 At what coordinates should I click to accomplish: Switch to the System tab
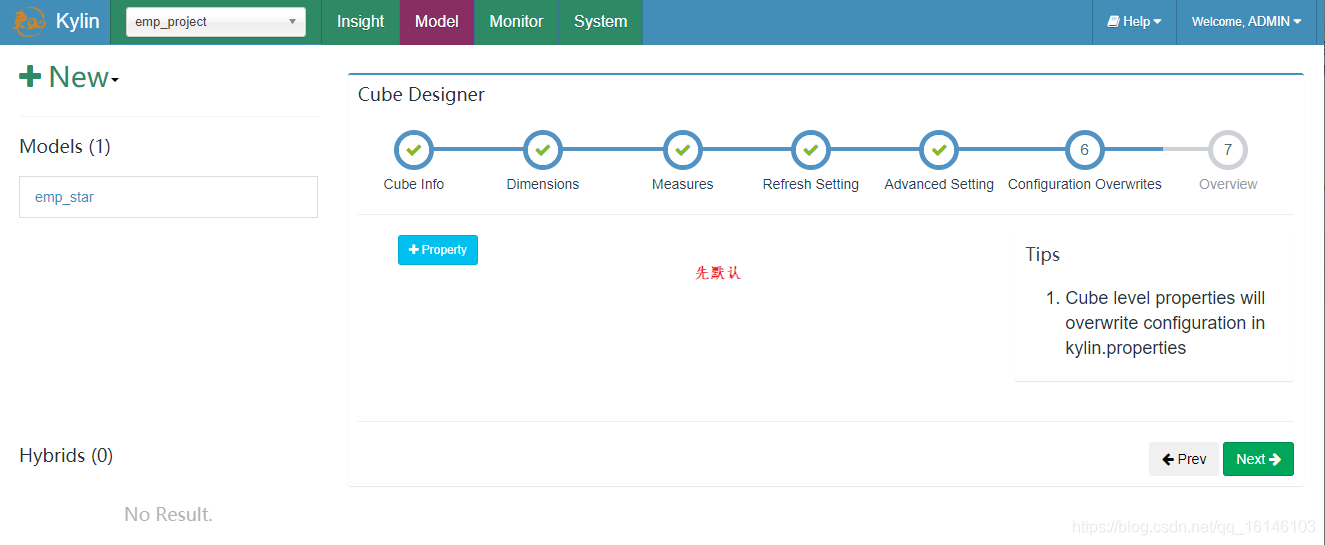pos(600,22)
